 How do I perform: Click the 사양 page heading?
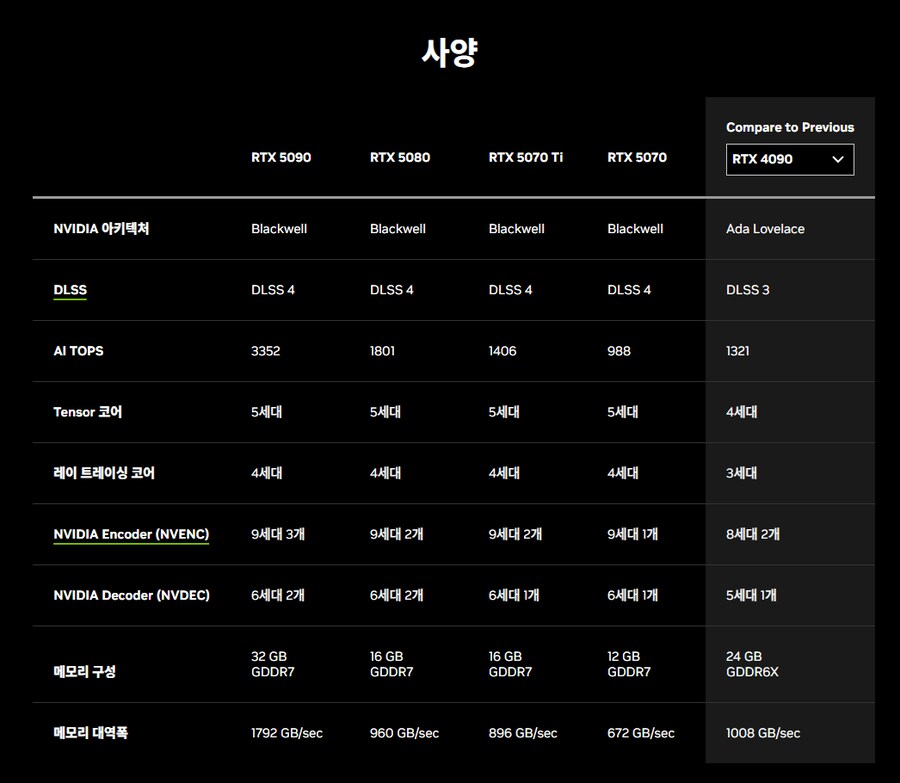click(449, 53)
